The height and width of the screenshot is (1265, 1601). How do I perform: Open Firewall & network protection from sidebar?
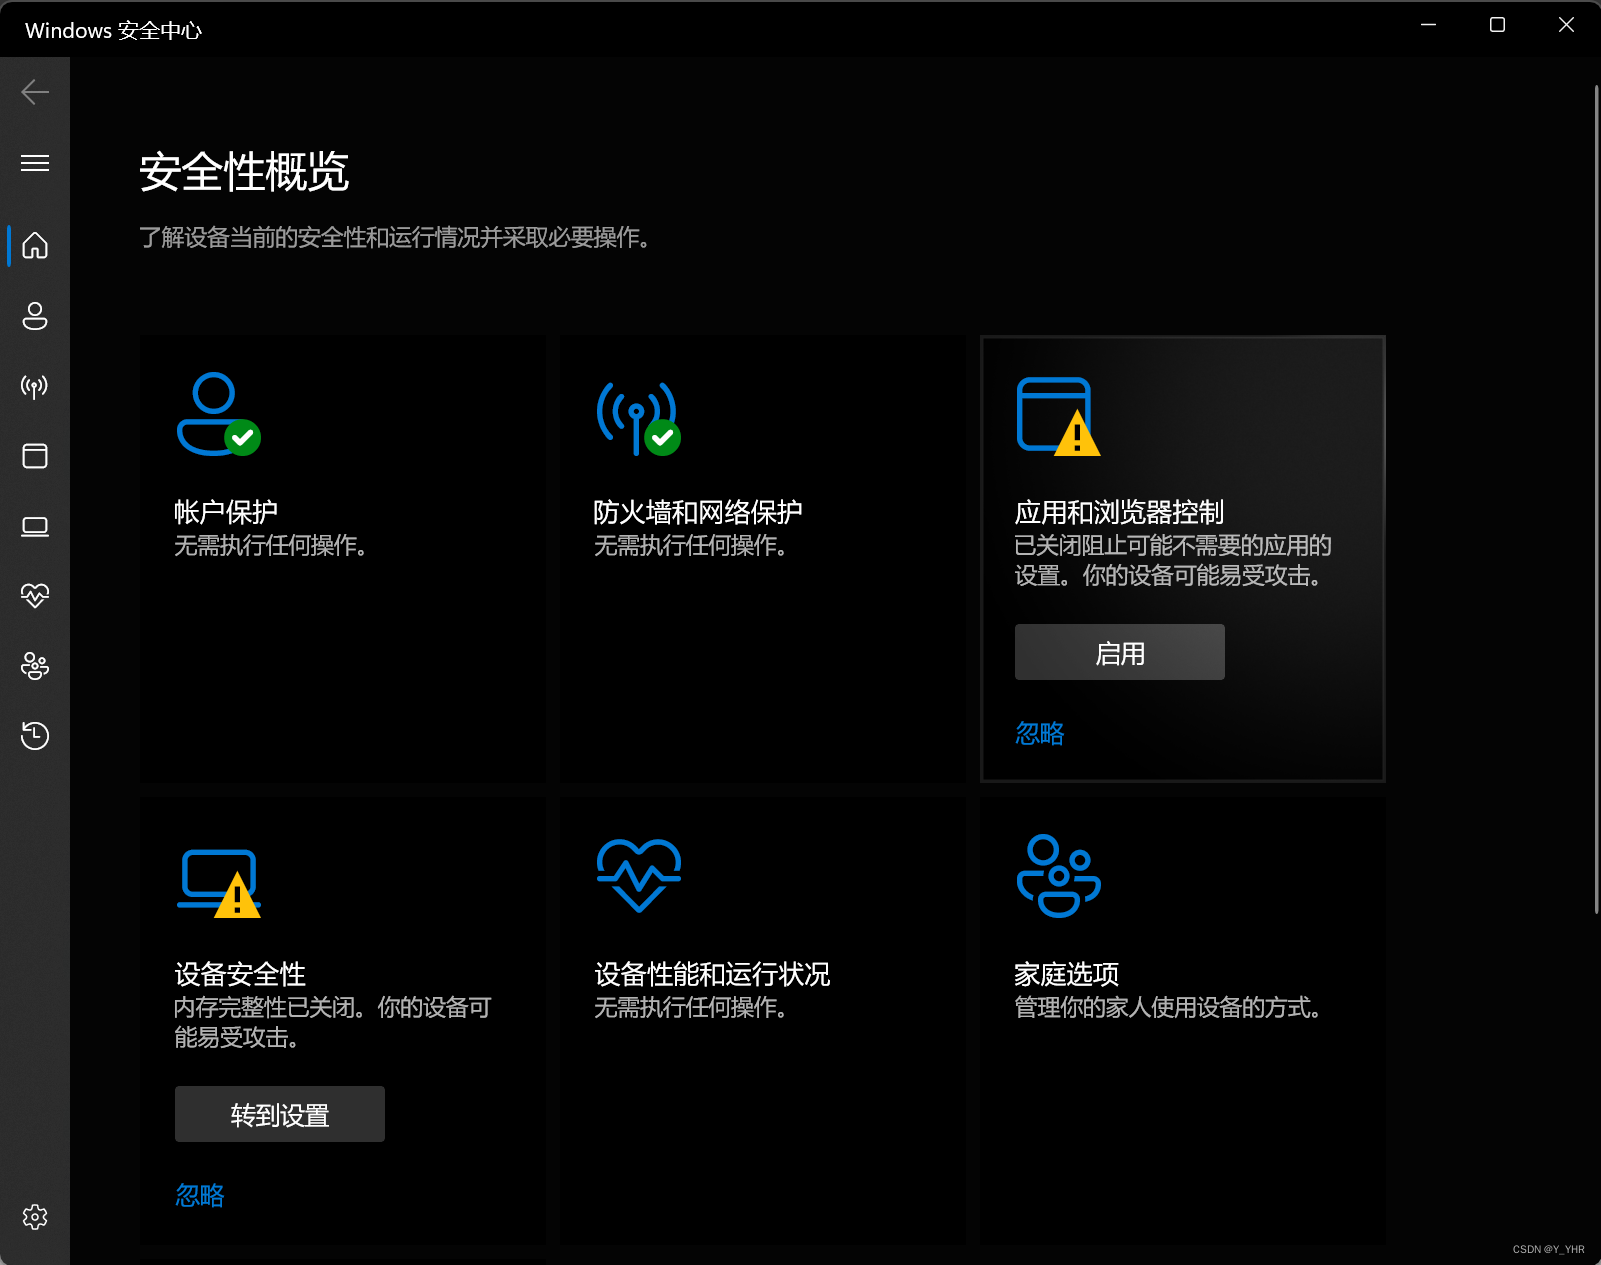click(x=35, y=387)
